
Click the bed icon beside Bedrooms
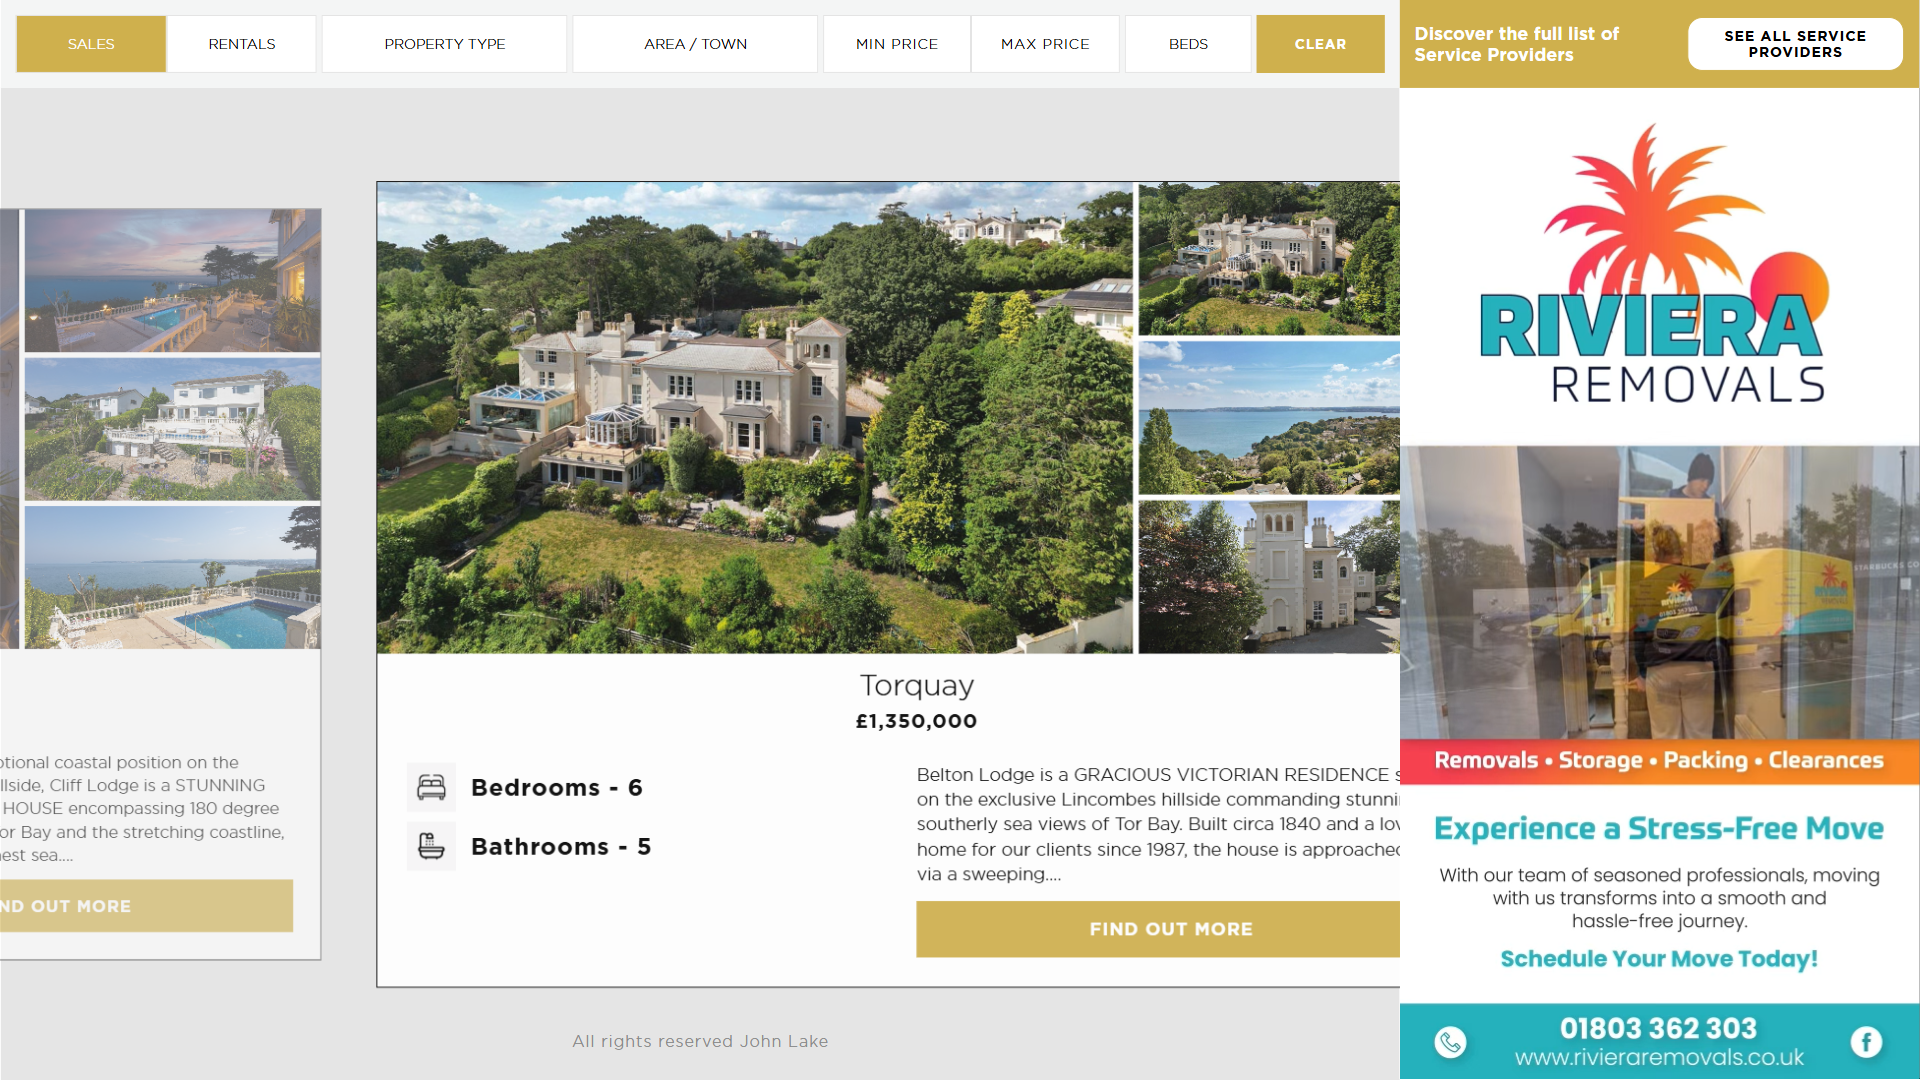point(431,788)
